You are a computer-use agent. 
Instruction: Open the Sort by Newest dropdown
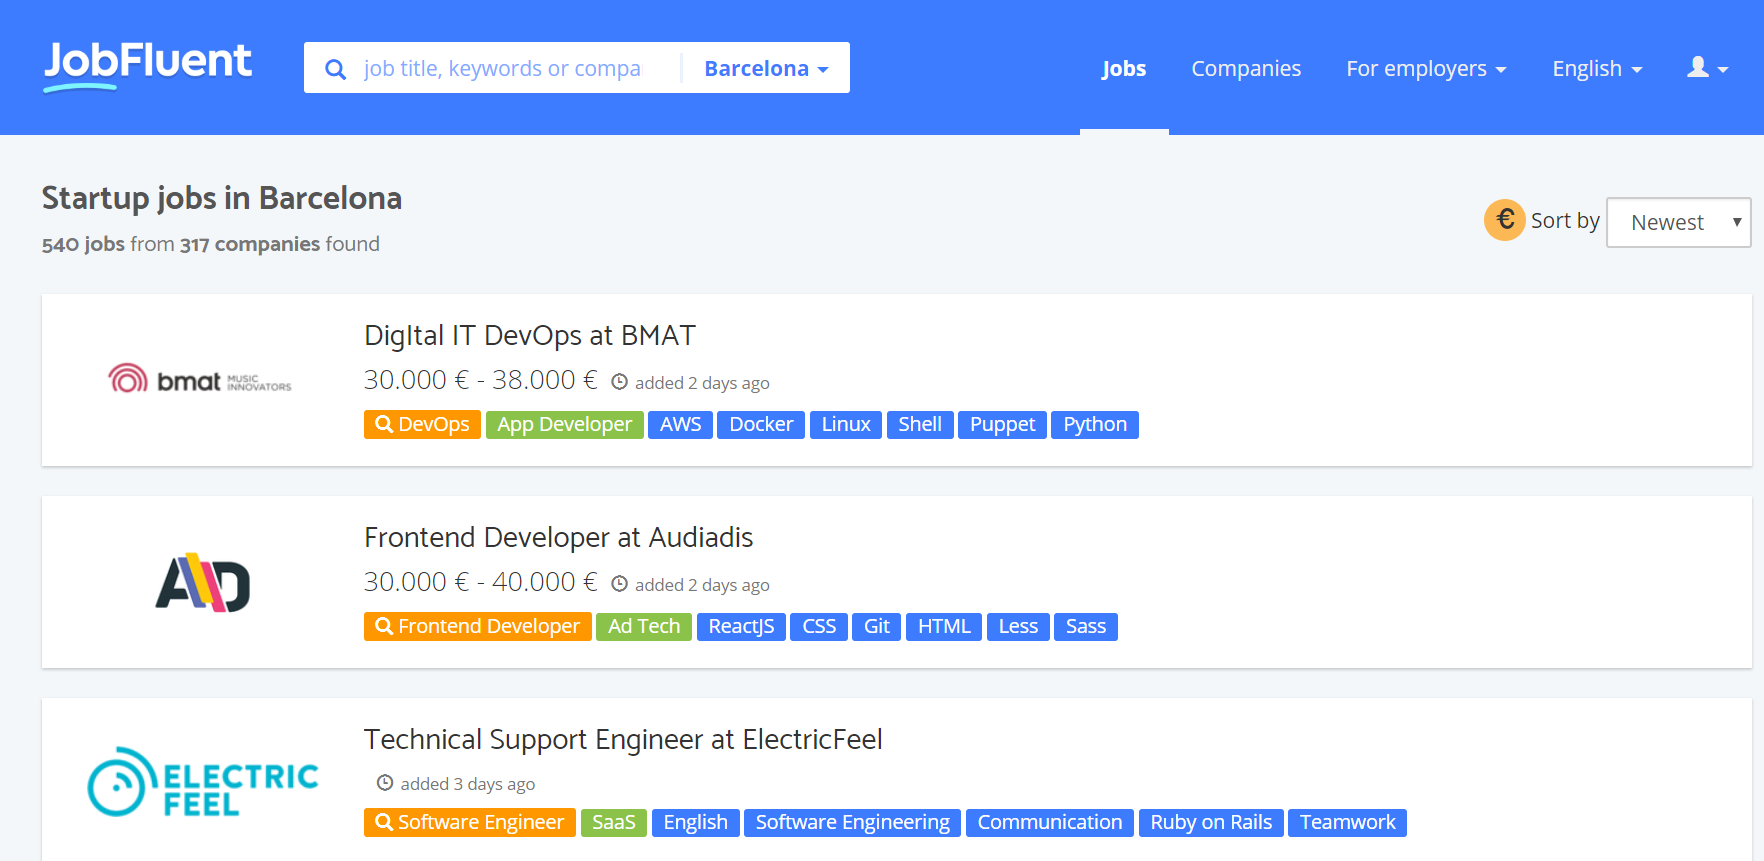(1679, 222)
